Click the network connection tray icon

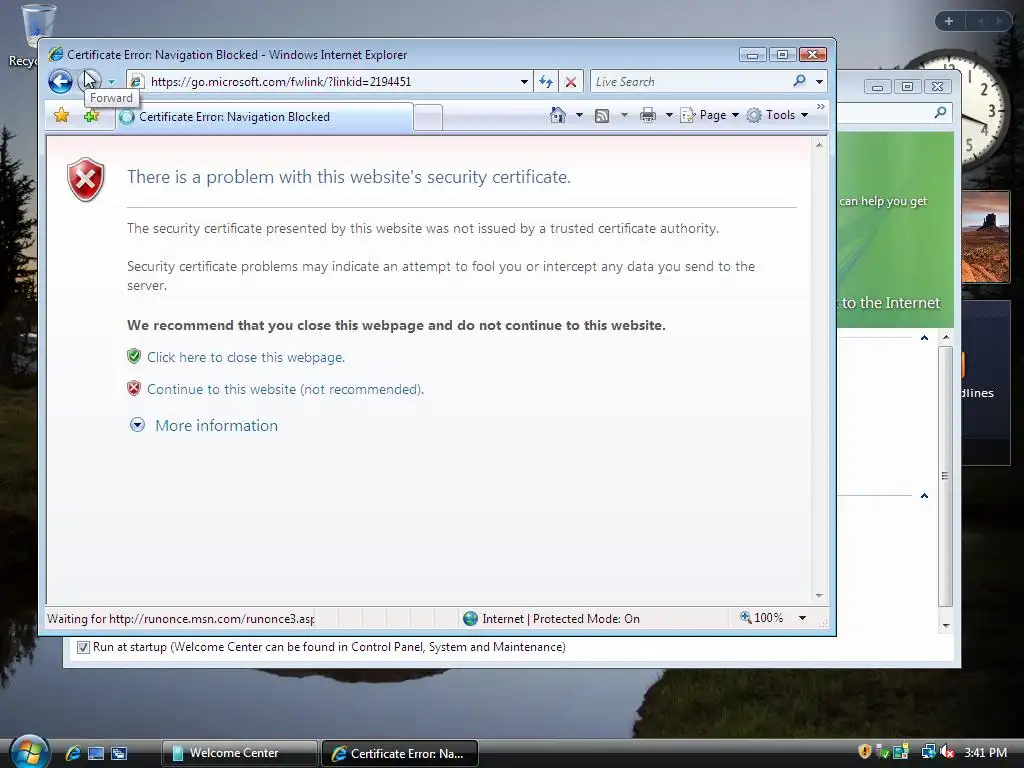(x=928, y=752)
